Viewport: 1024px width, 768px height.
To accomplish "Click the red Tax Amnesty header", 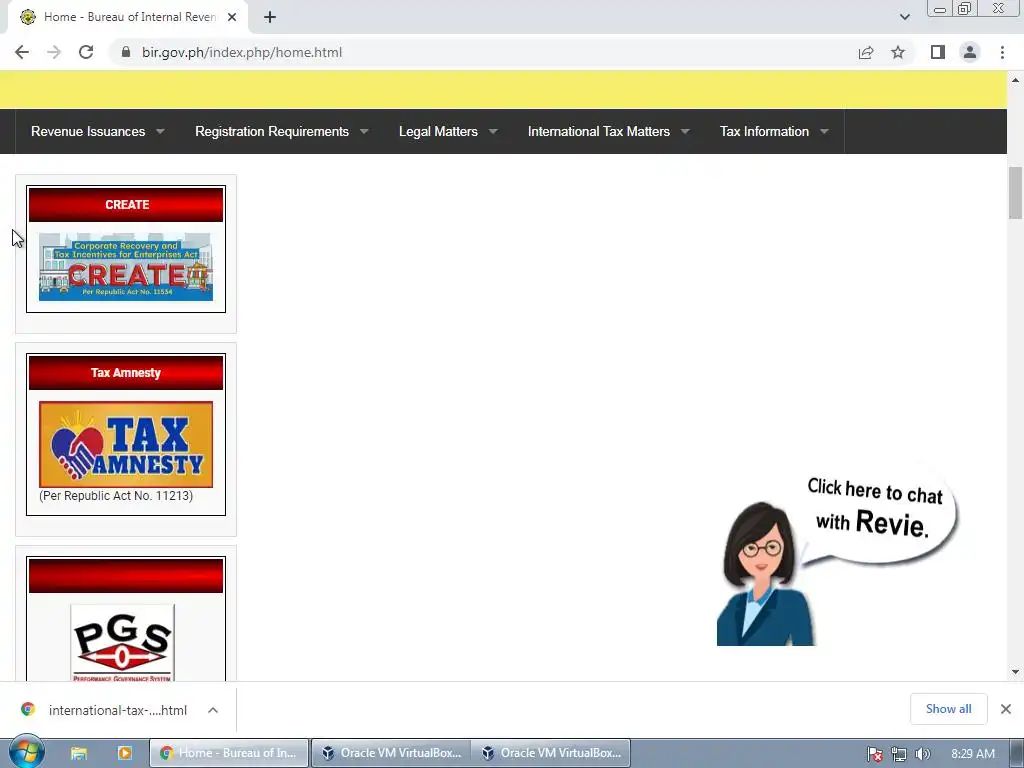I will [126, 373].
